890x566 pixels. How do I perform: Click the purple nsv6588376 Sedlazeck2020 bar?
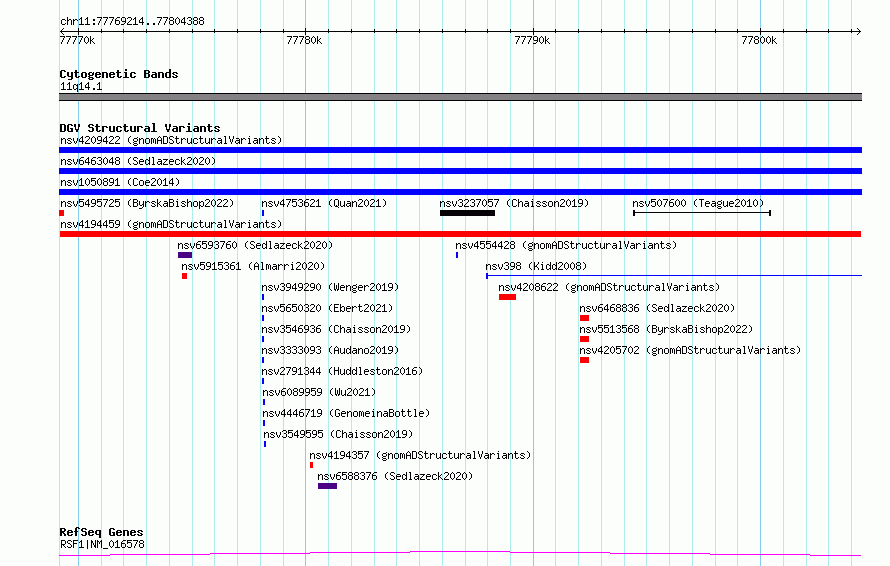[328, 486]
